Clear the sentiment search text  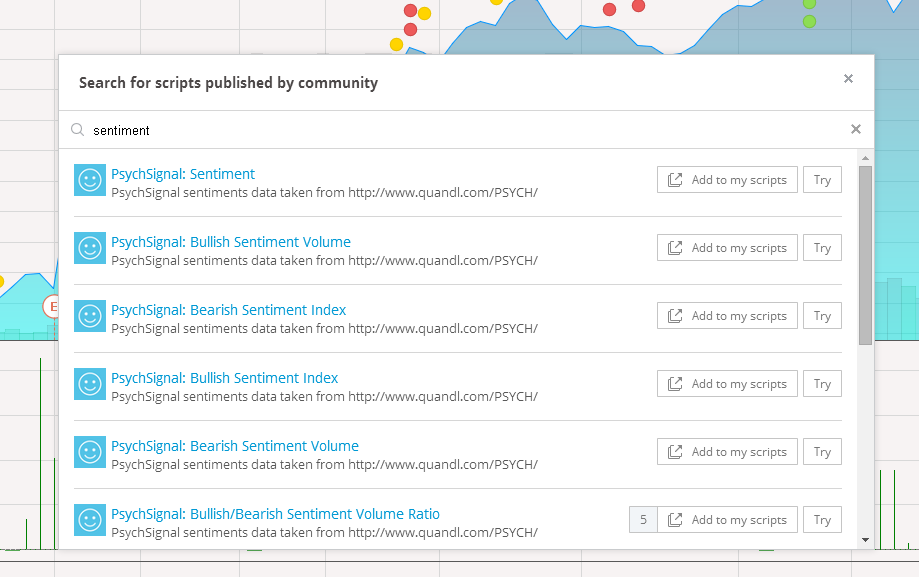pos(856,129)
